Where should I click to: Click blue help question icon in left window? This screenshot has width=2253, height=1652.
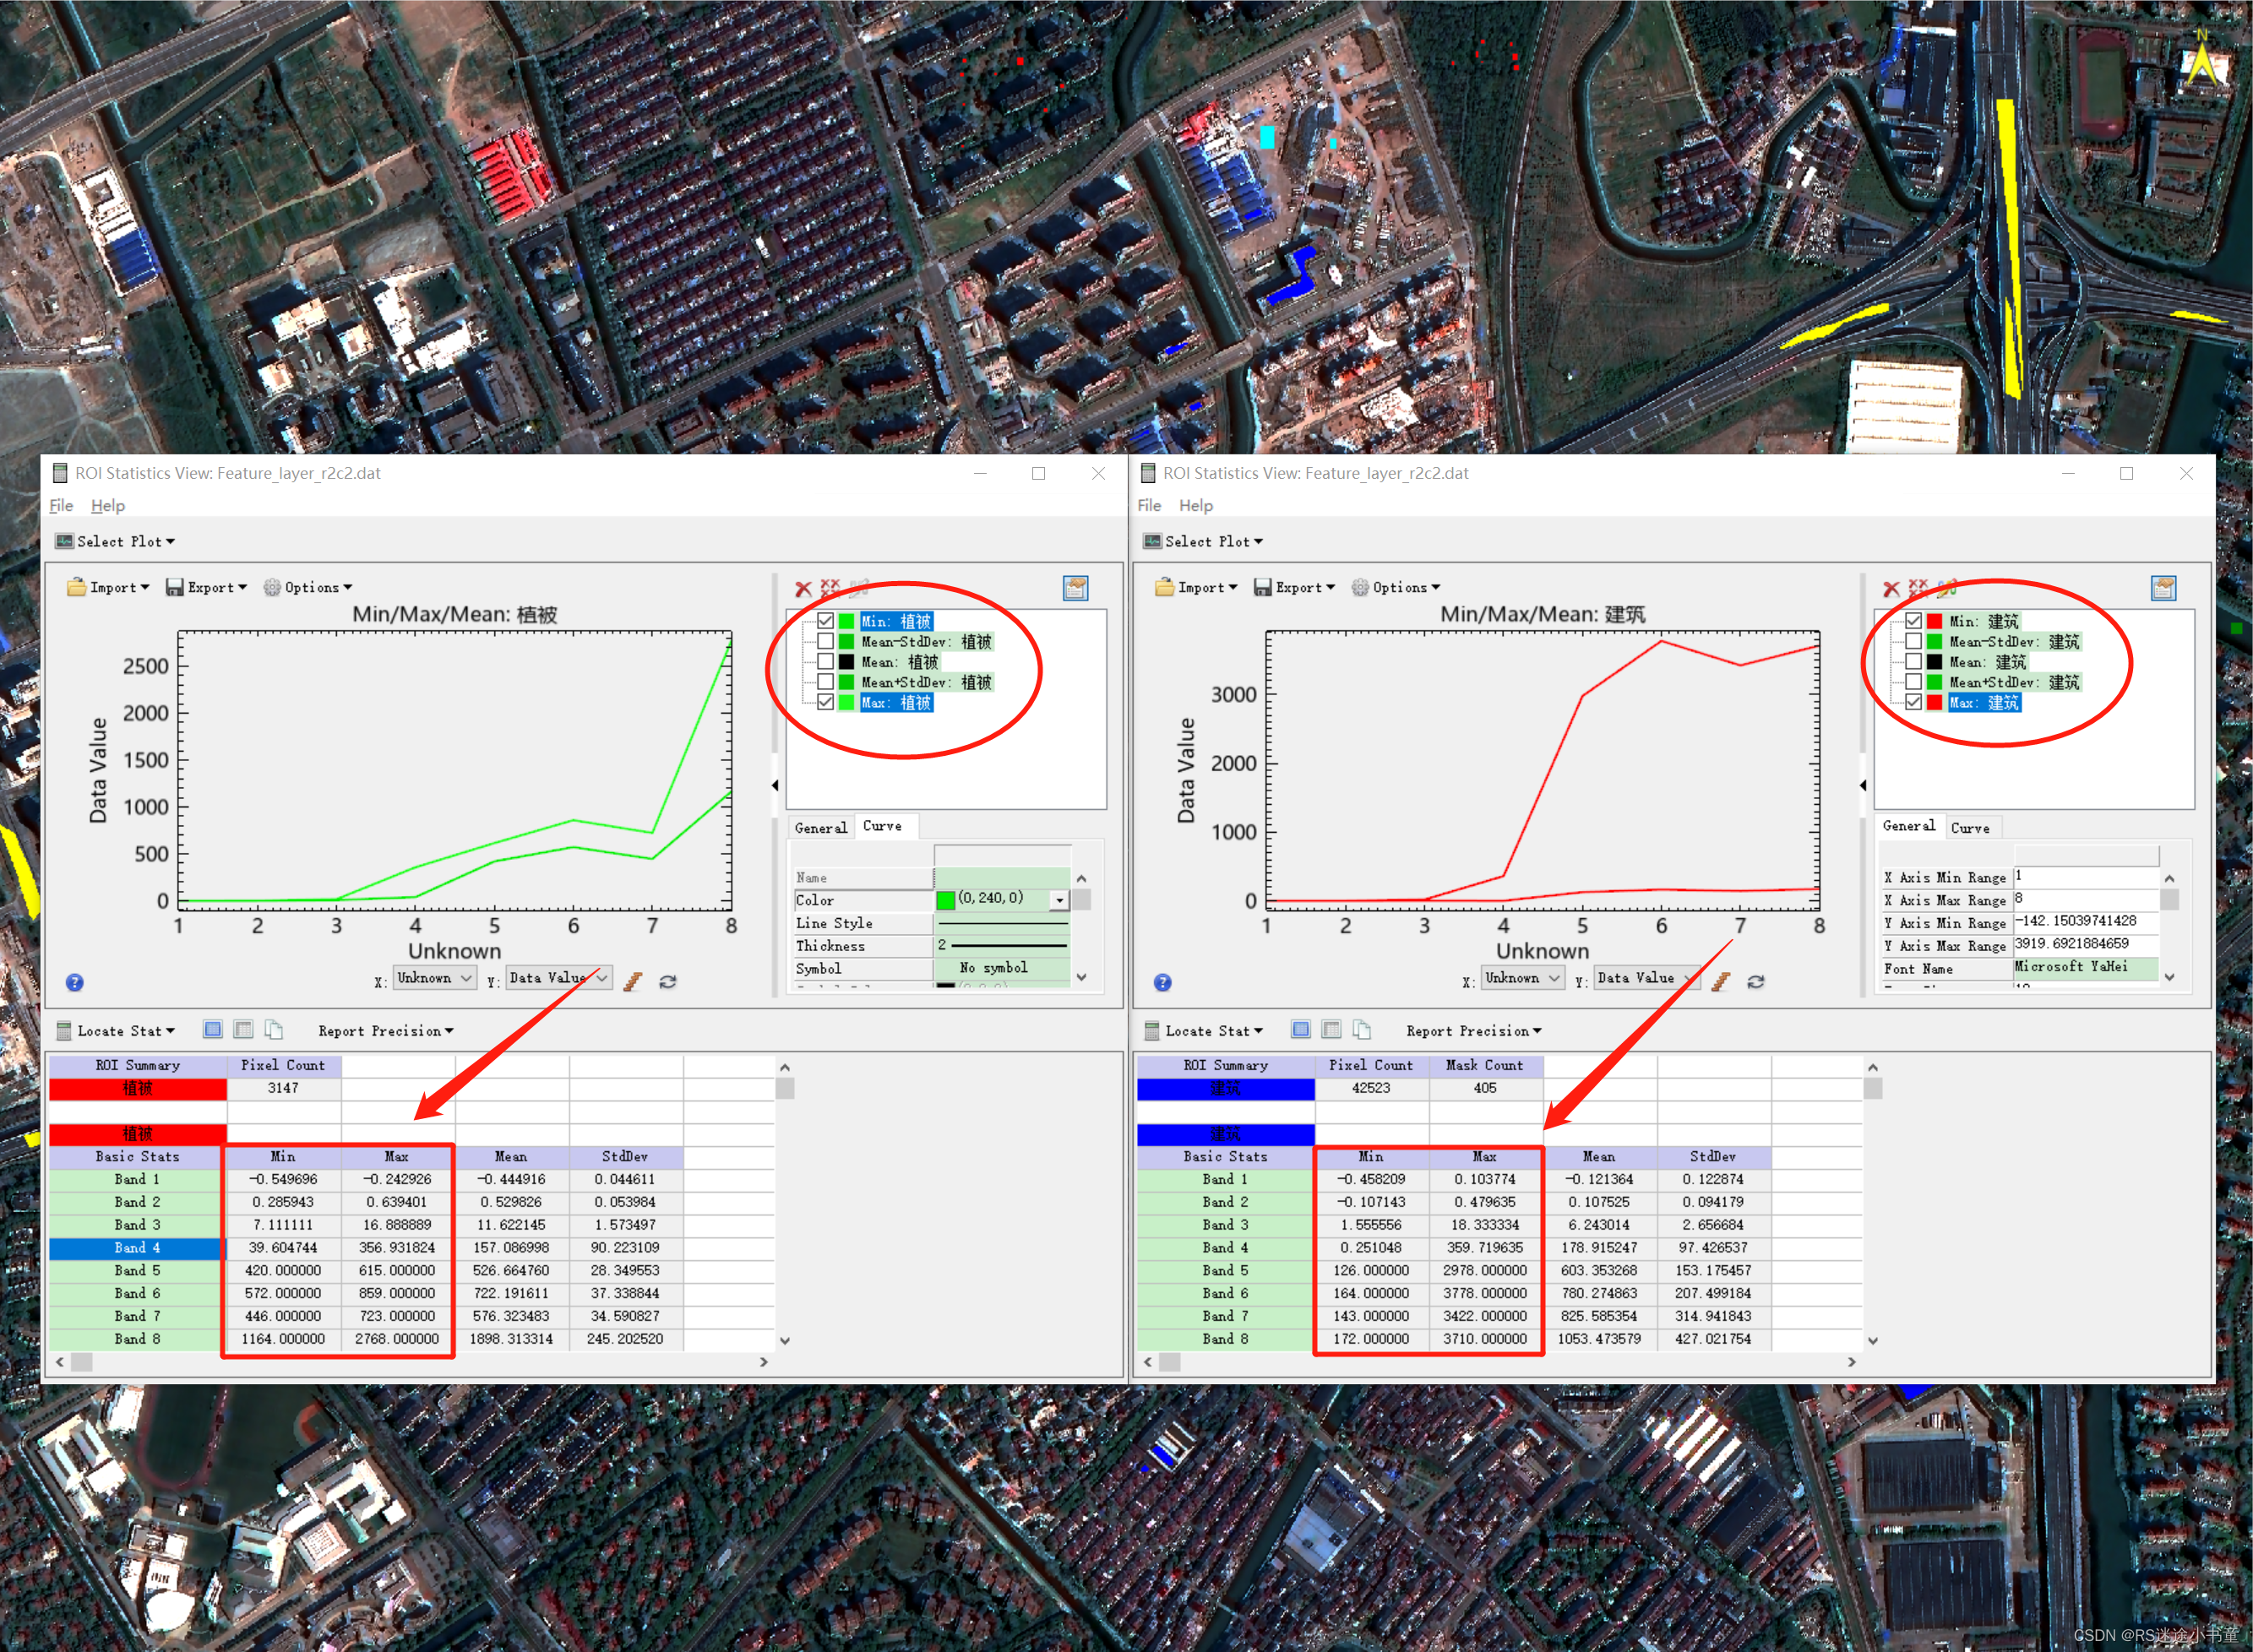(75, 982)
